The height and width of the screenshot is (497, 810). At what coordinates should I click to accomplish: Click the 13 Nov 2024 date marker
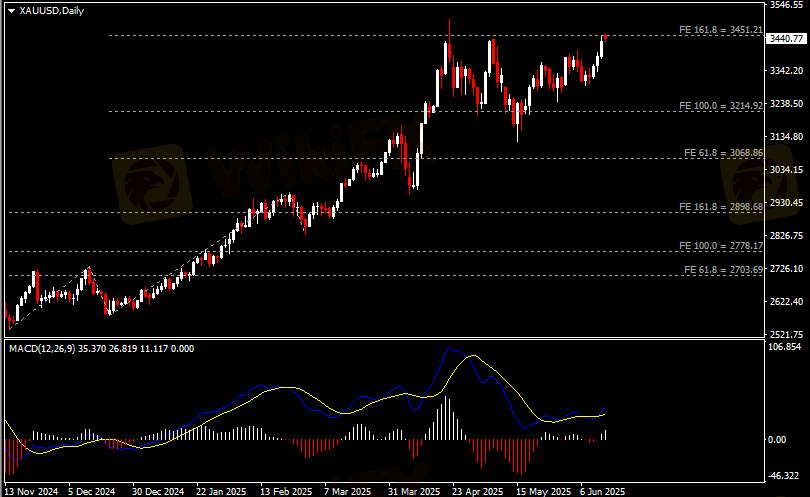pyautogui.click(x=32, y=491)
